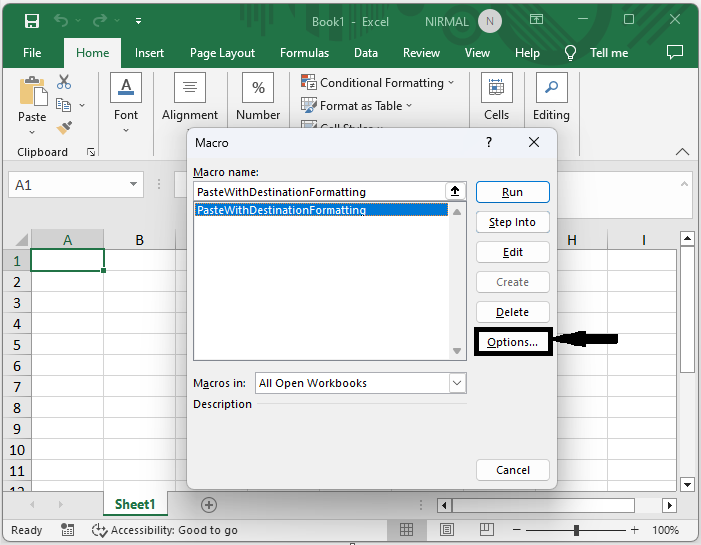
Task: Expand the Macros in dropdown
Action: (457, 383)
